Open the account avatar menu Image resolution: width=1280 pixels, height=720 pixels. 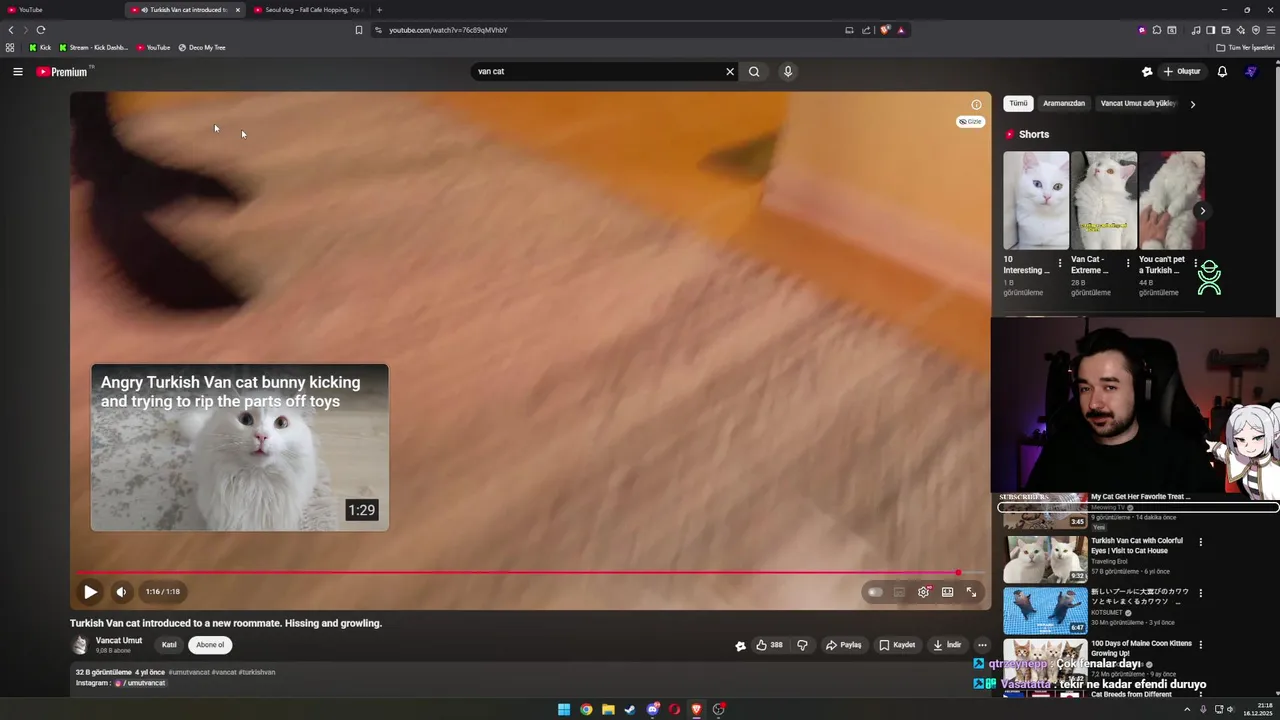click(1251, 72)
